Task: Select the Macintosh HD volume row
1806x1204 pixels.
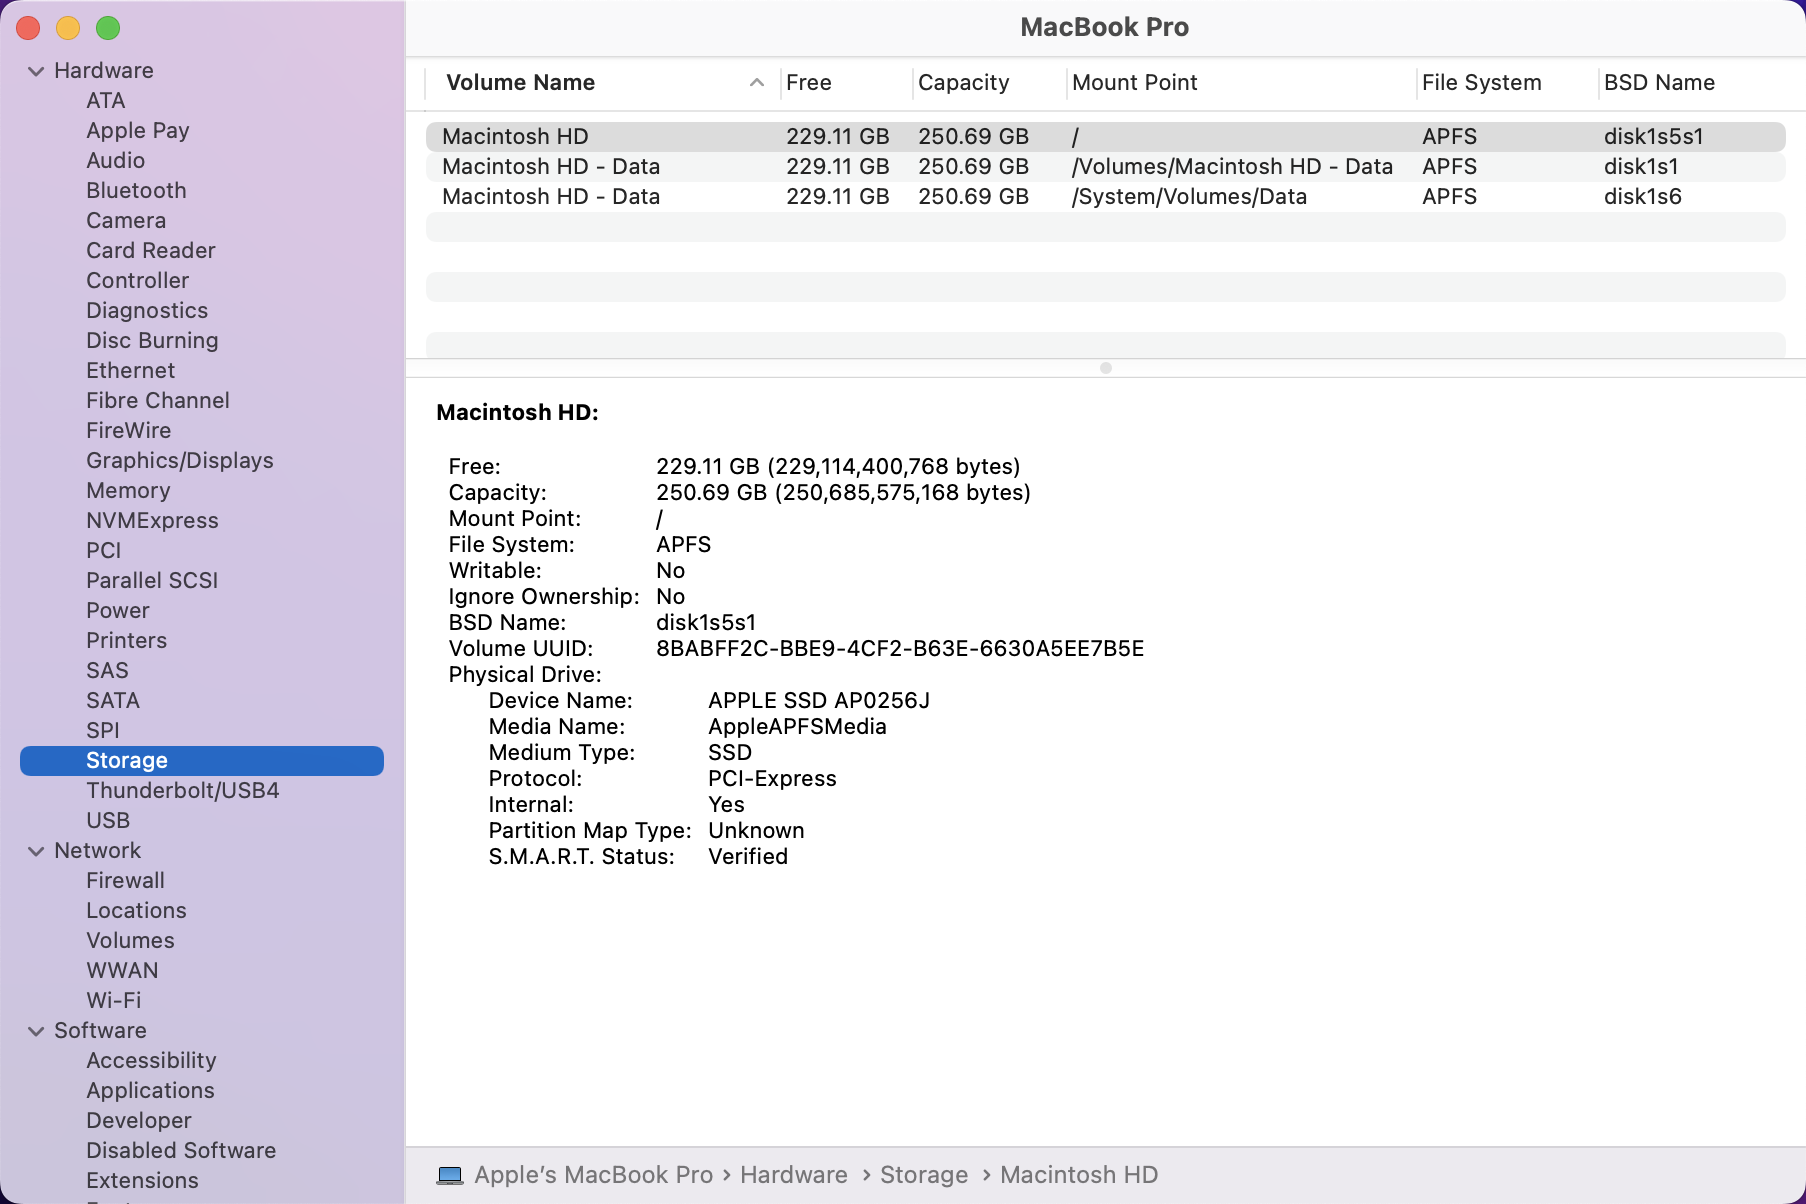Action: pos(1105,137)
